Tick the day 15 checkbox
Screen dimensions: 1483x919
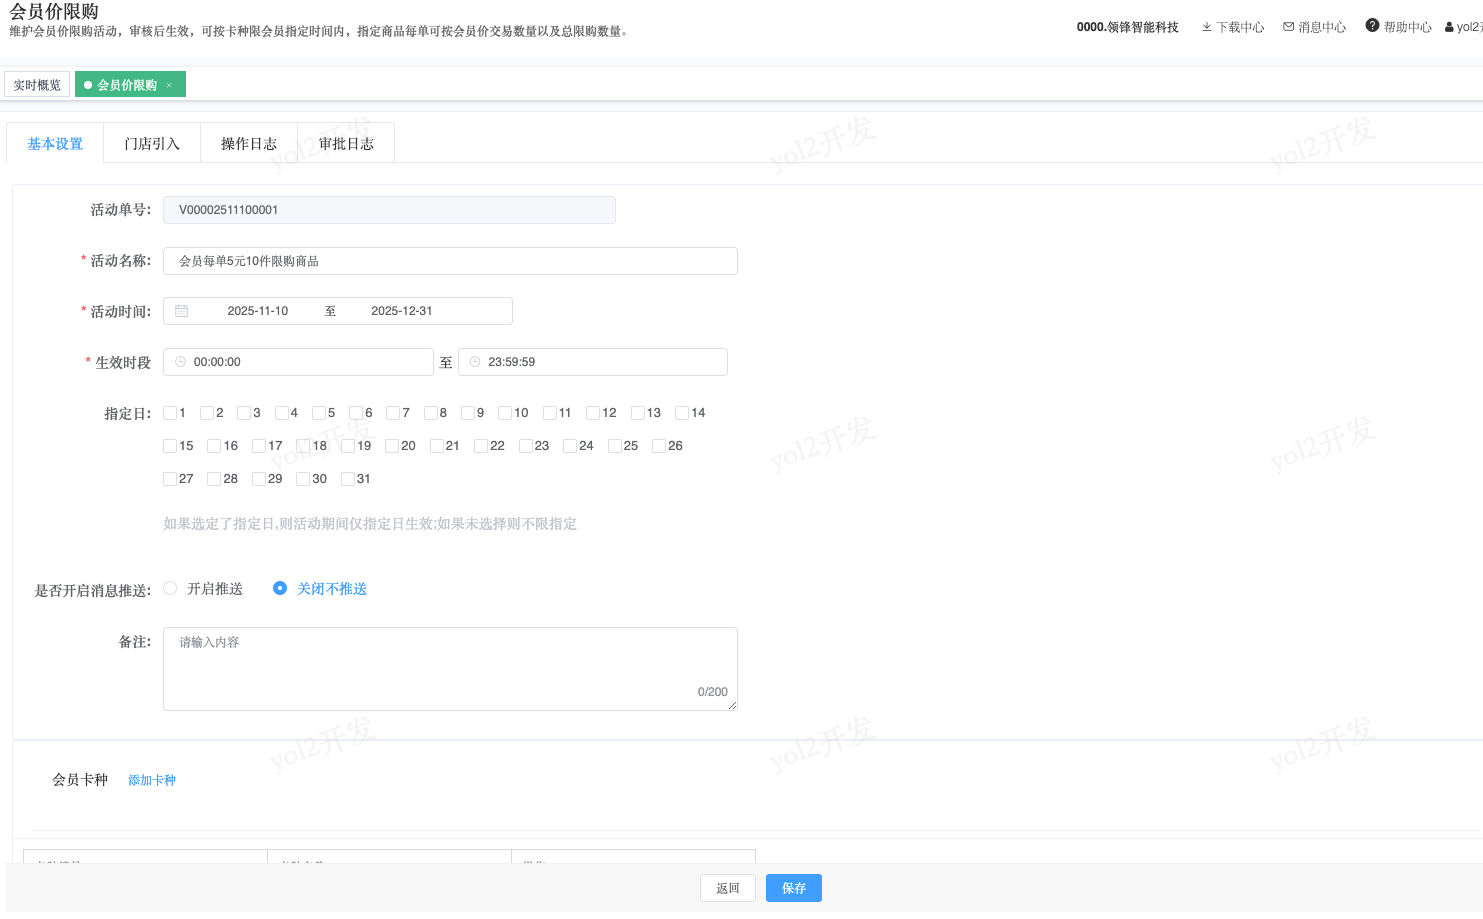point(170,446)
